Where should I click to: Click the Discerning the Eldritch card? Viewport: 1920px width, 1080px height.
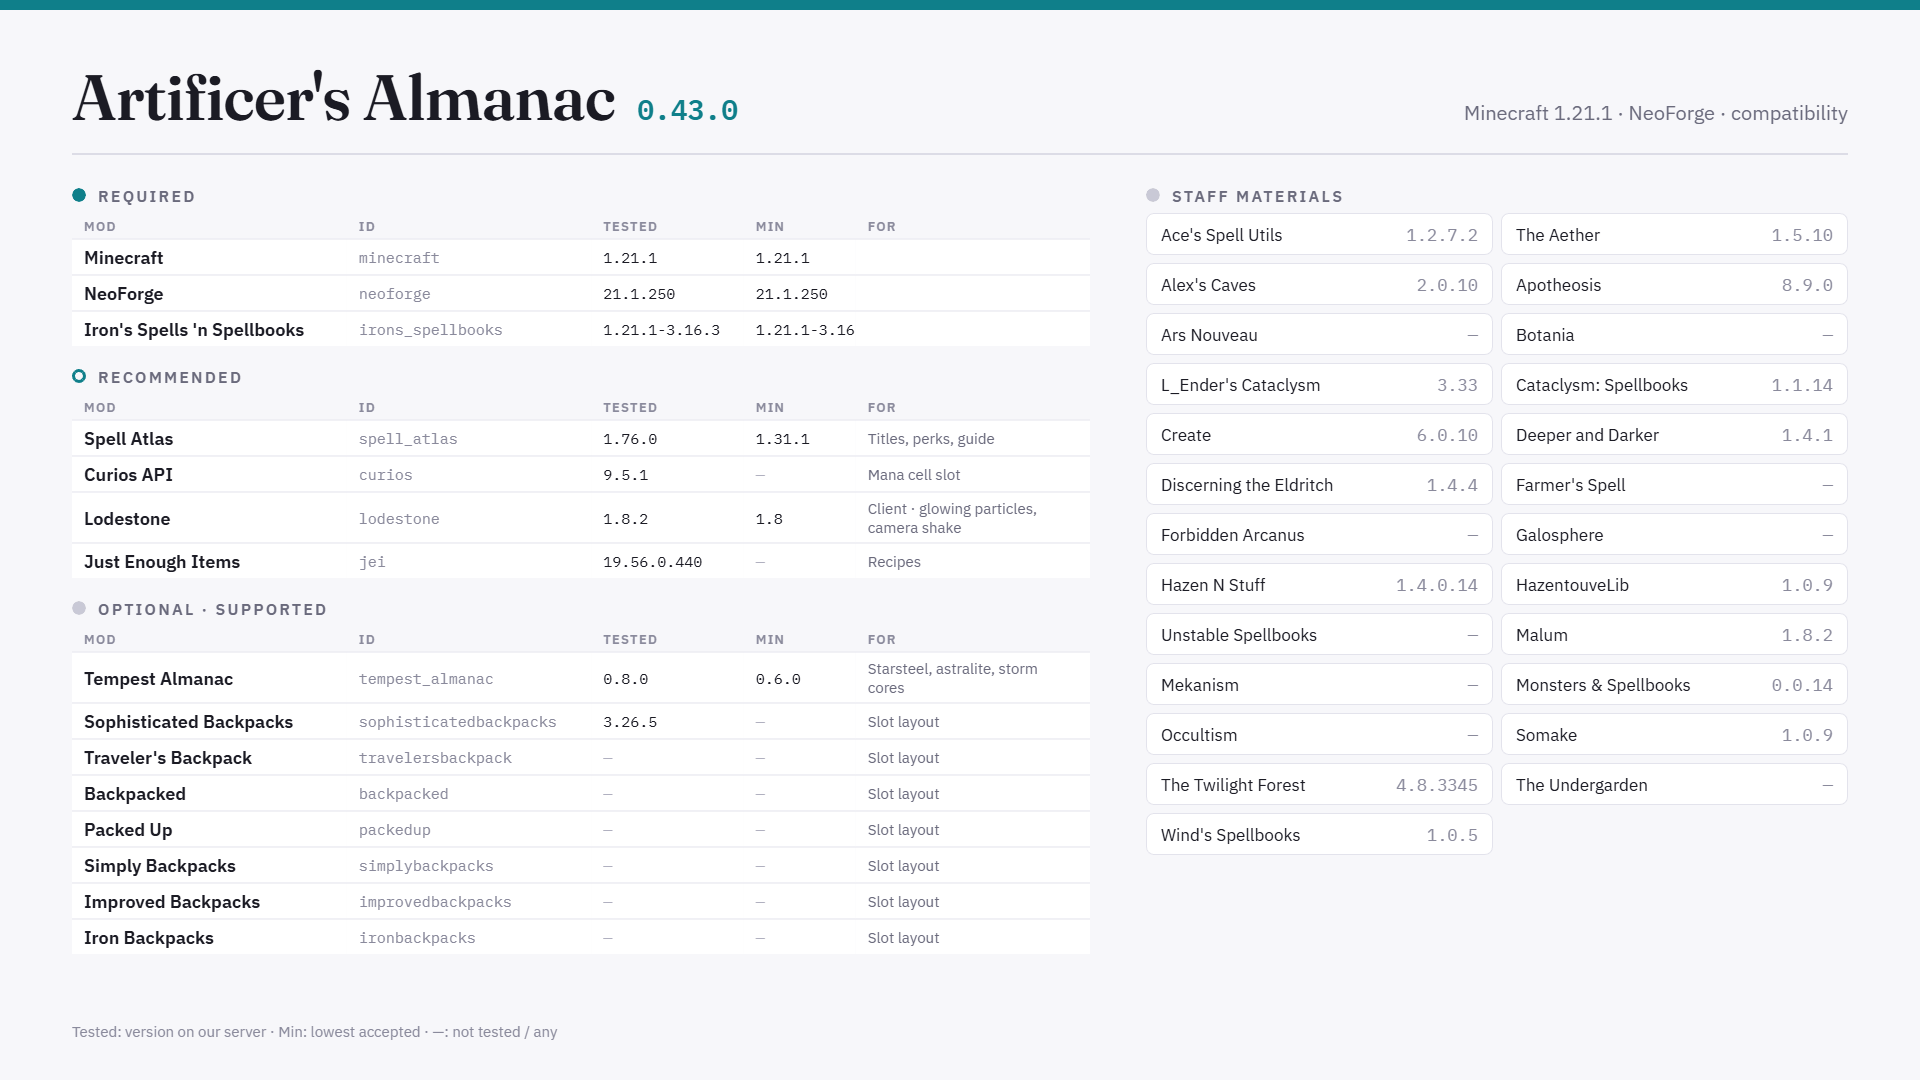(x=1319, y=485)
